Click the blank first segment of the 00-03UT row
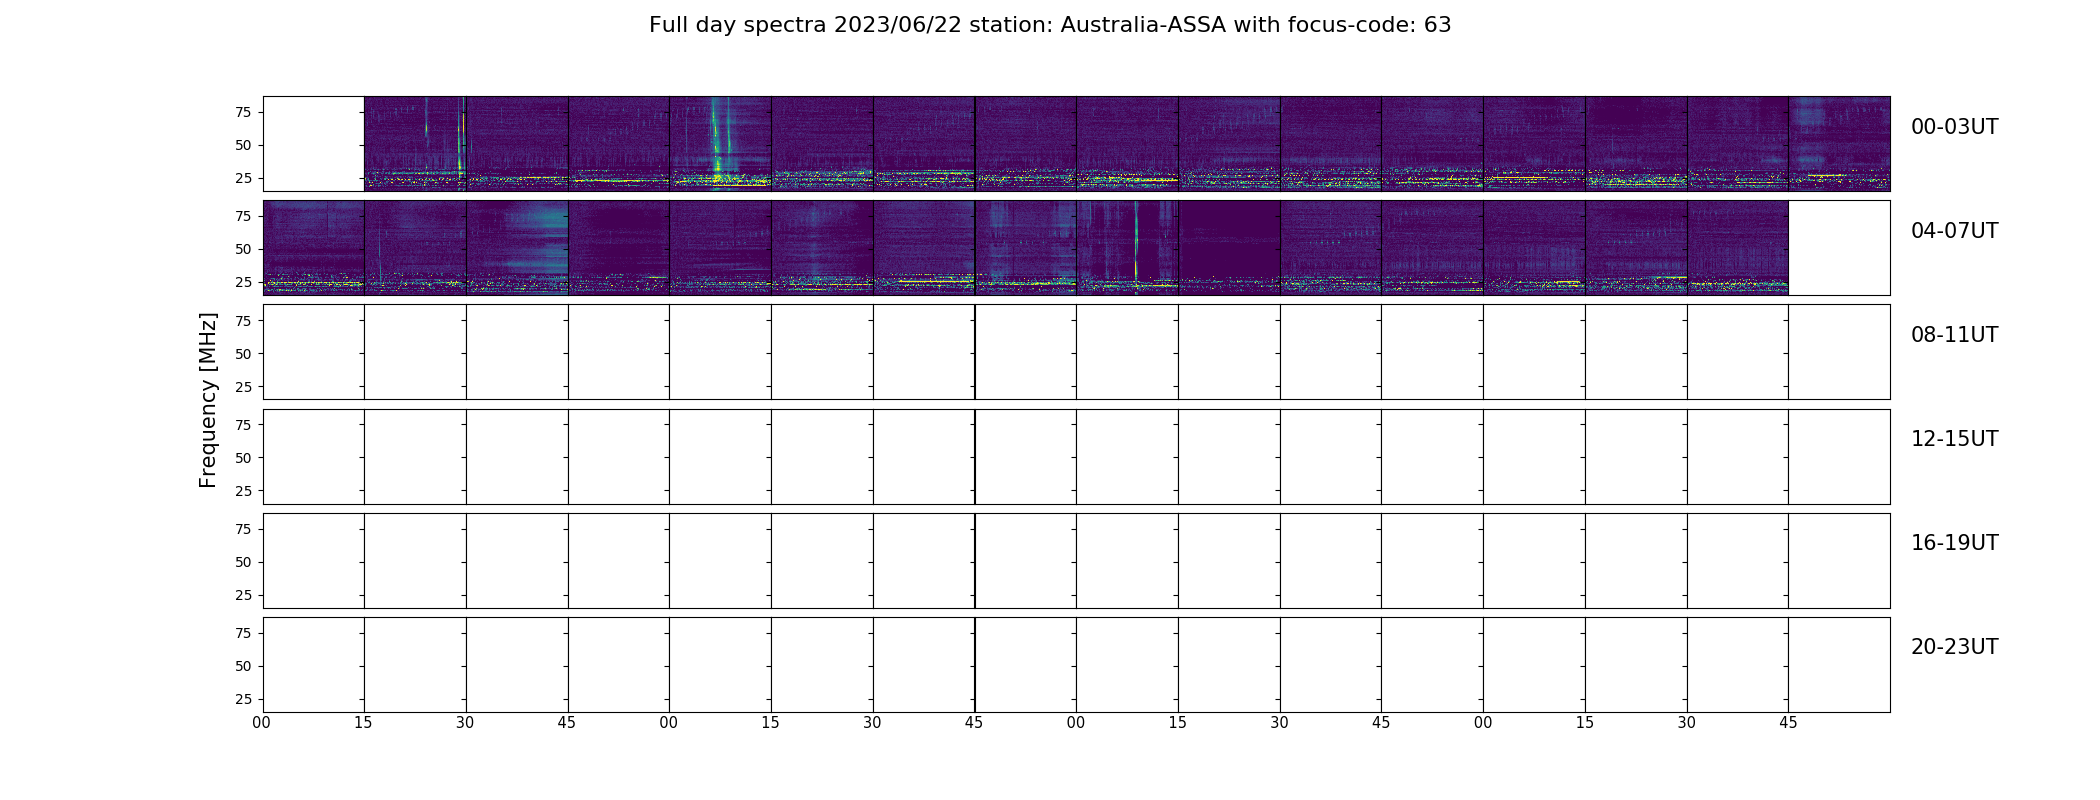This screenshot has width=2100, height=800. point(314,143)
